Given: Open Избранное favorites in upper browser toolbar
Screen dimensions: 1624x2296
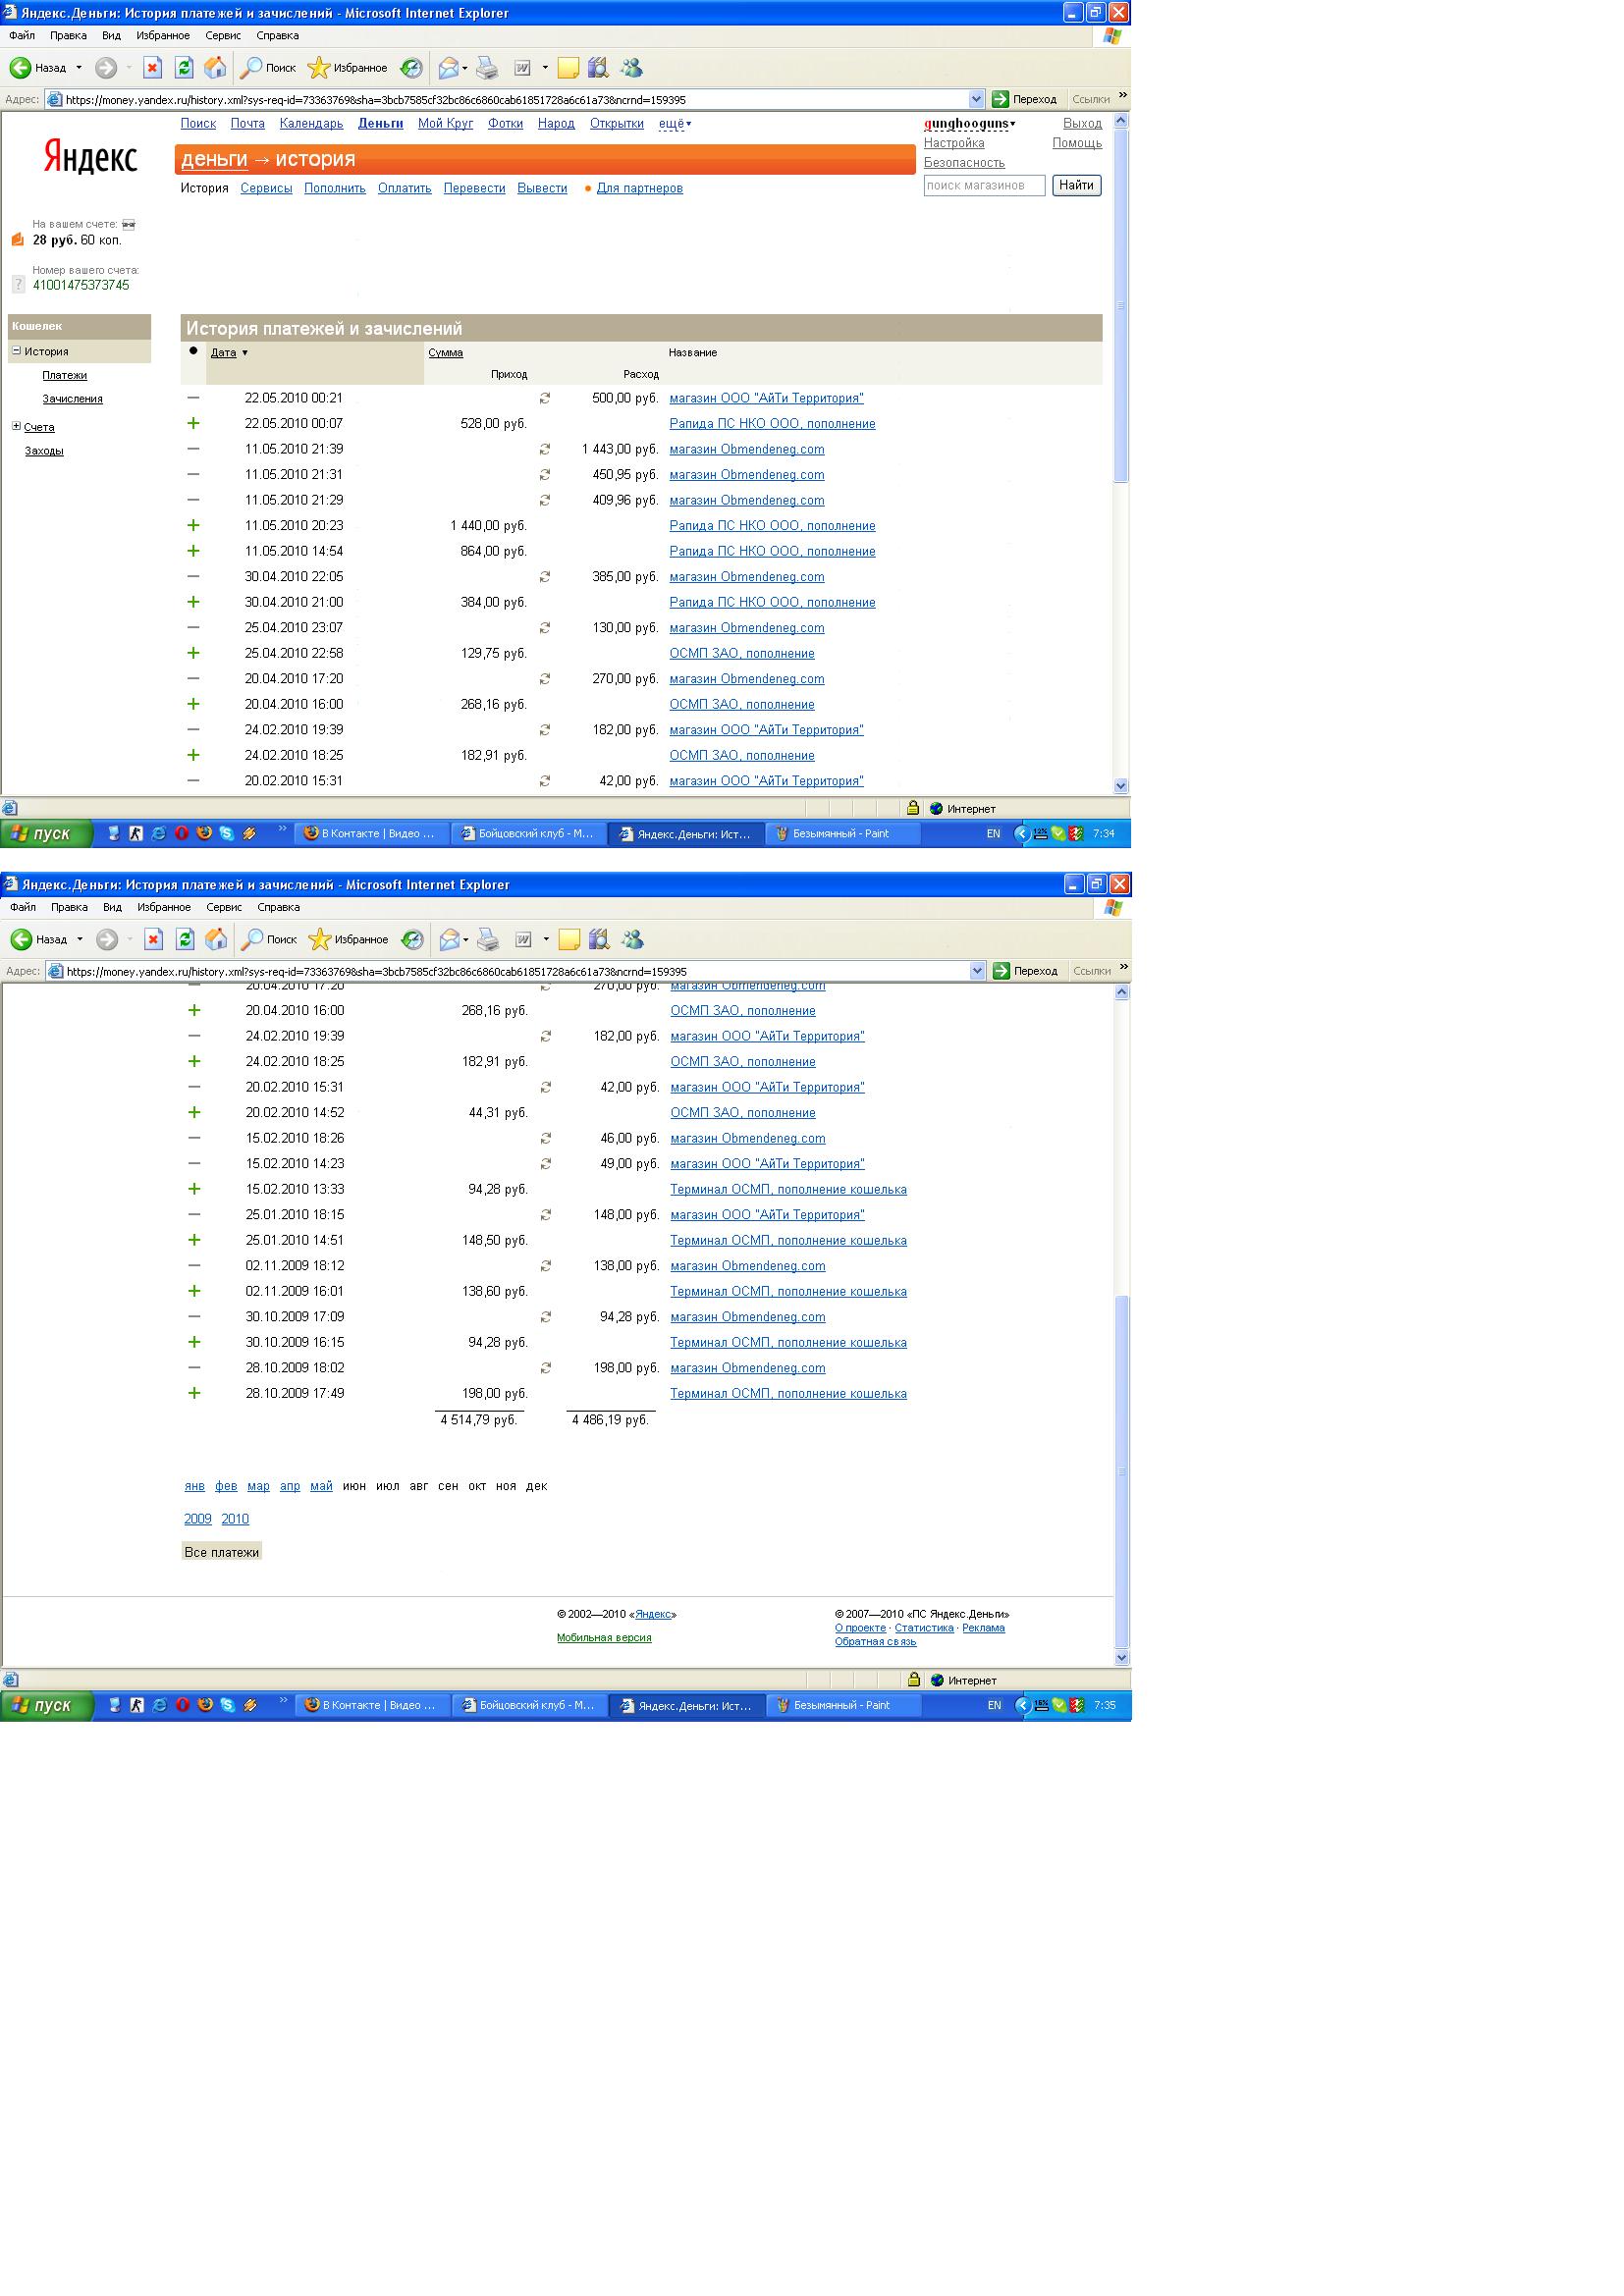Looking at the screenshot, I should [347, 68].
